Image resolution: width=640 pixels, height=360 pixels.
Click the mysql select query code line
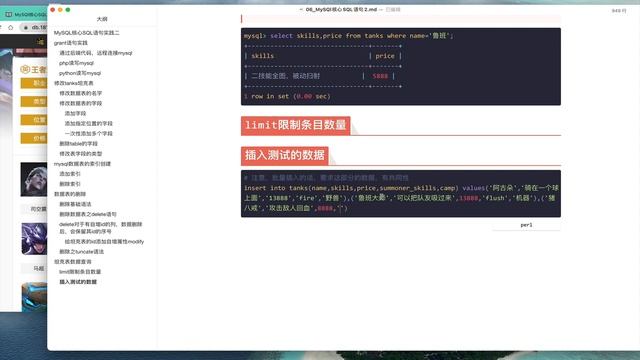[x=349, y=36]
